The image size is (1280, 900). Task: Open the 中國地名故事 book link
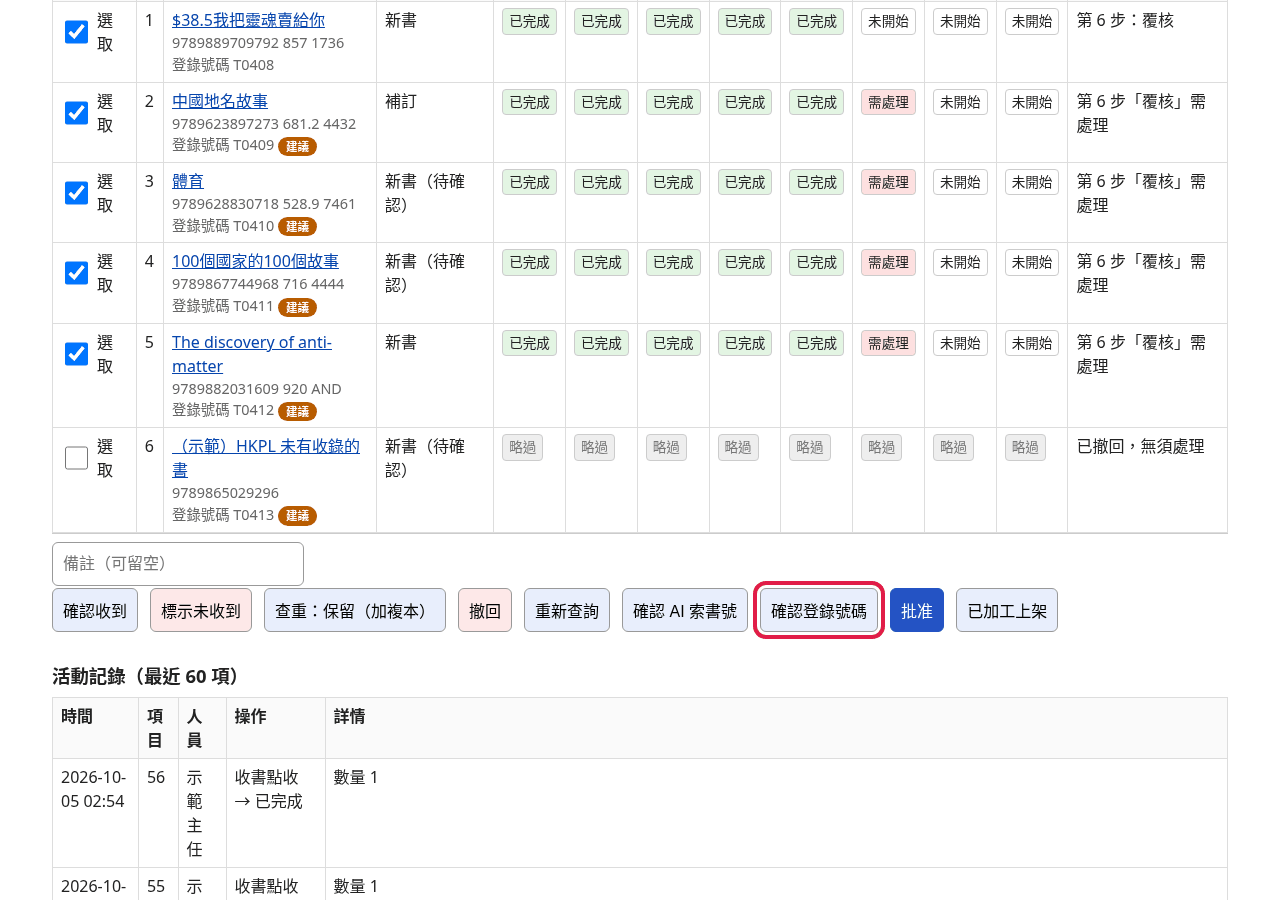pos(220,101)
